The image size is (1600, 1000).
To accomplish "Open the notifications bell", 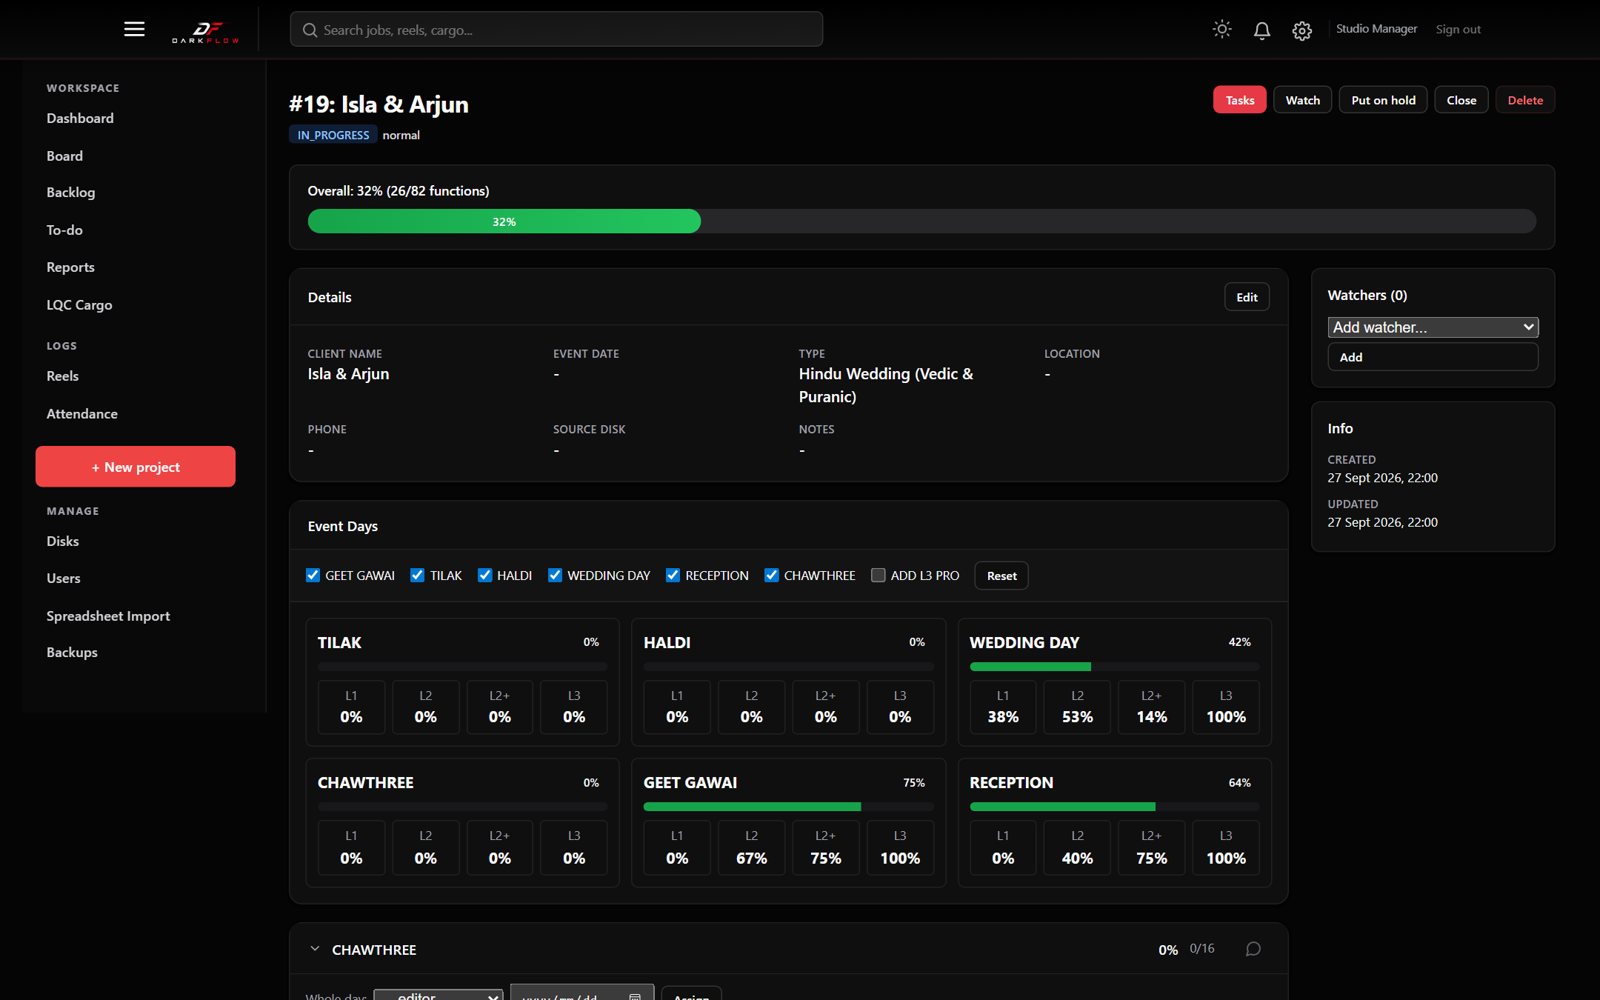I will pos(1262,30).
